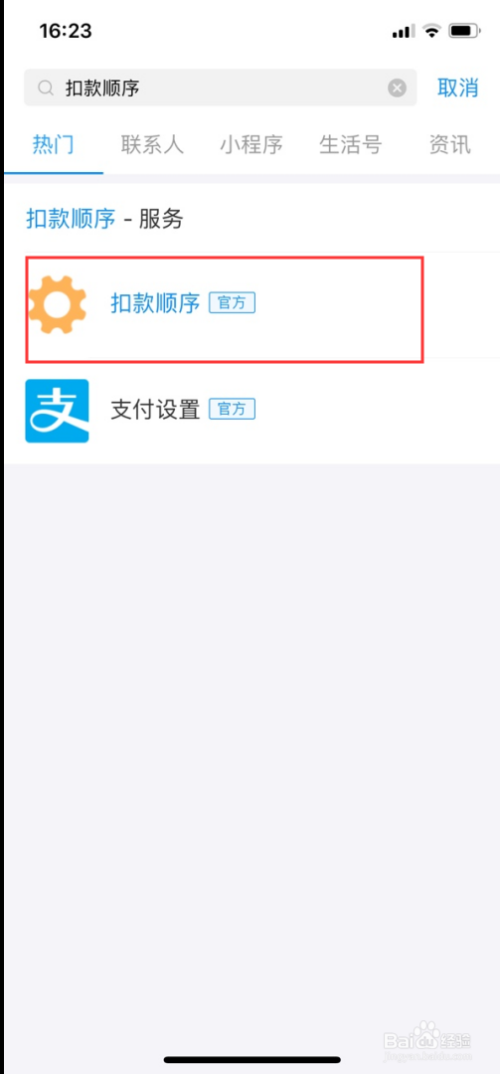Switch to the 联系人 tab
The height and width of the screenshot is (1074, 500).
click(x=153, y=145)
